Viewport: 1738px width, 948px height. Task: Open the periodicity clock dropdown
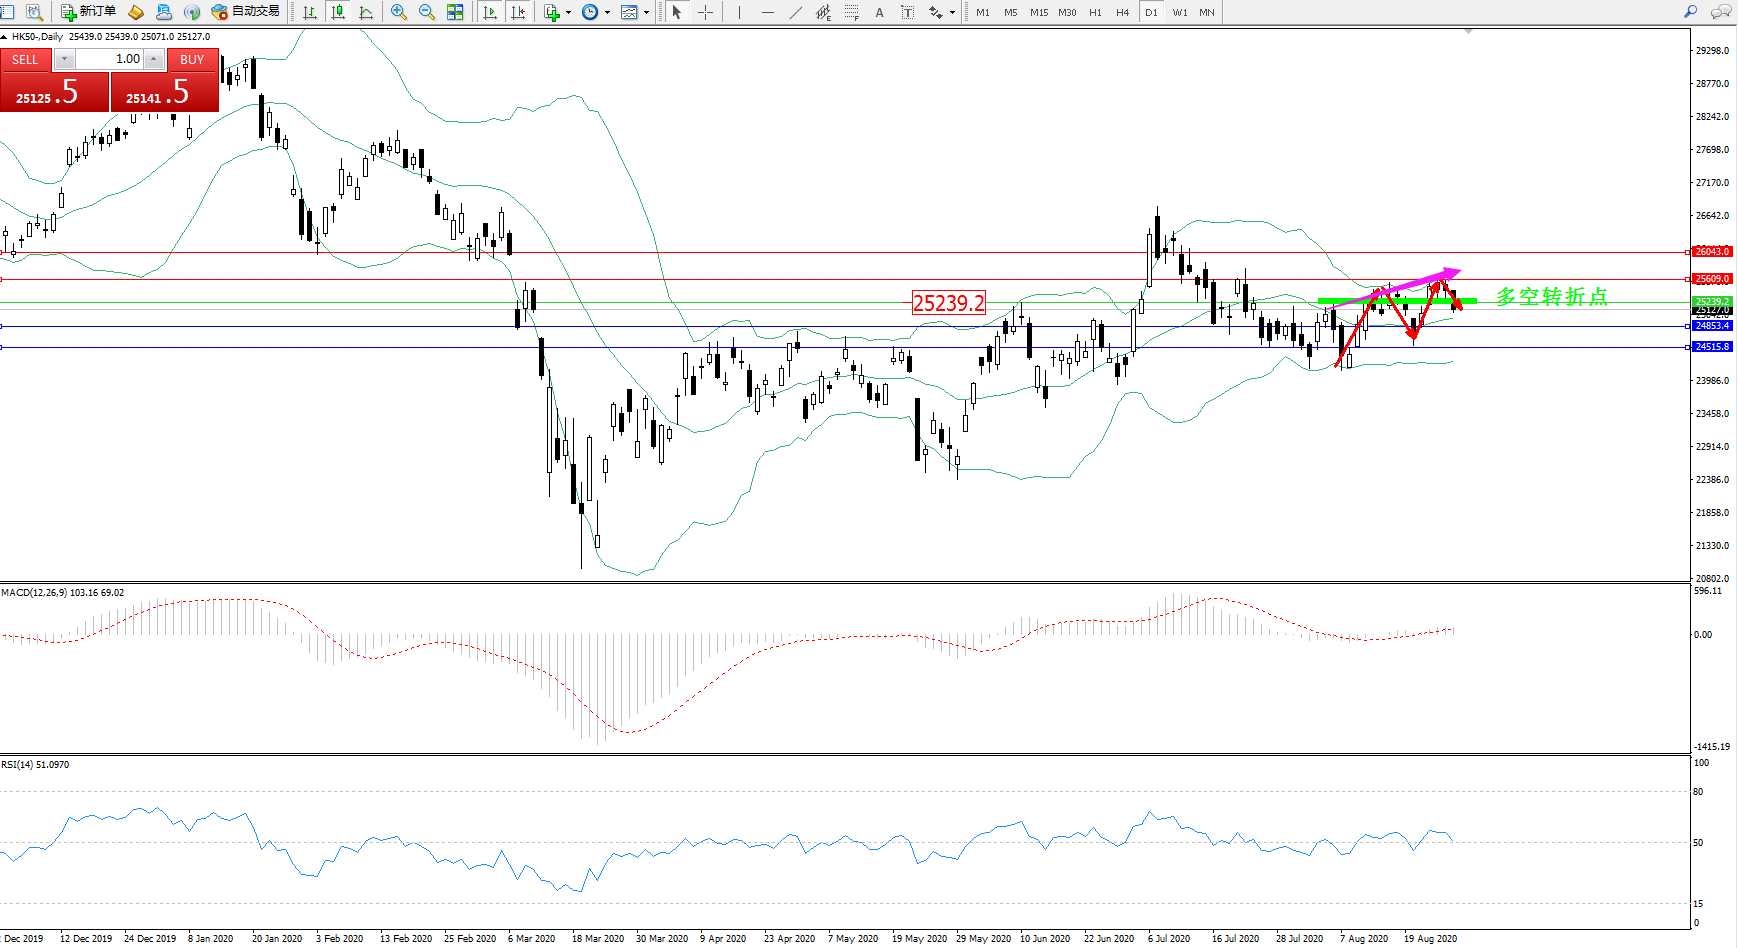pyautogui.click(x=607, y=13)
